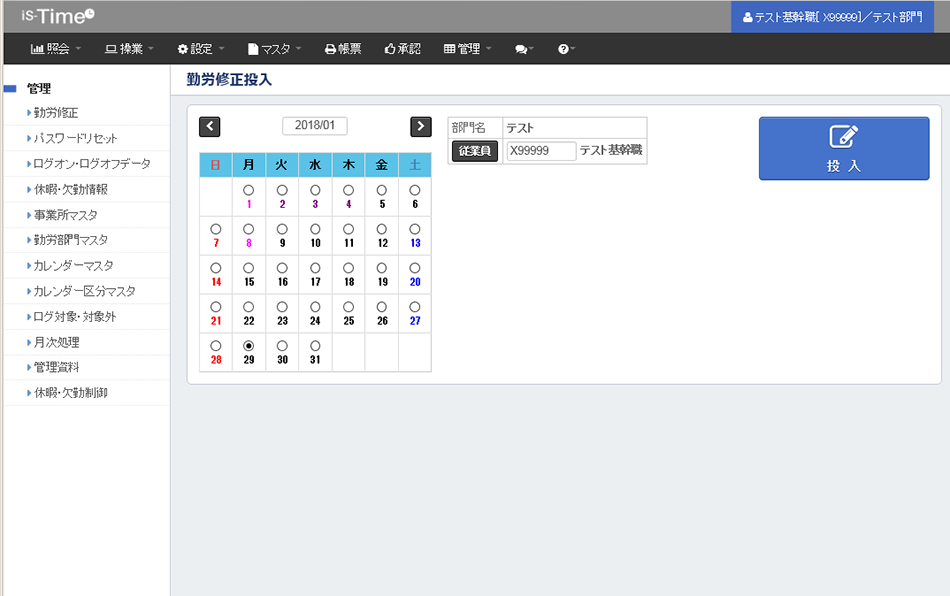Open ログオン・ログオフデータ in sidebar
The width and height of the screenshot is (950, 596).
tap(91, 164)
